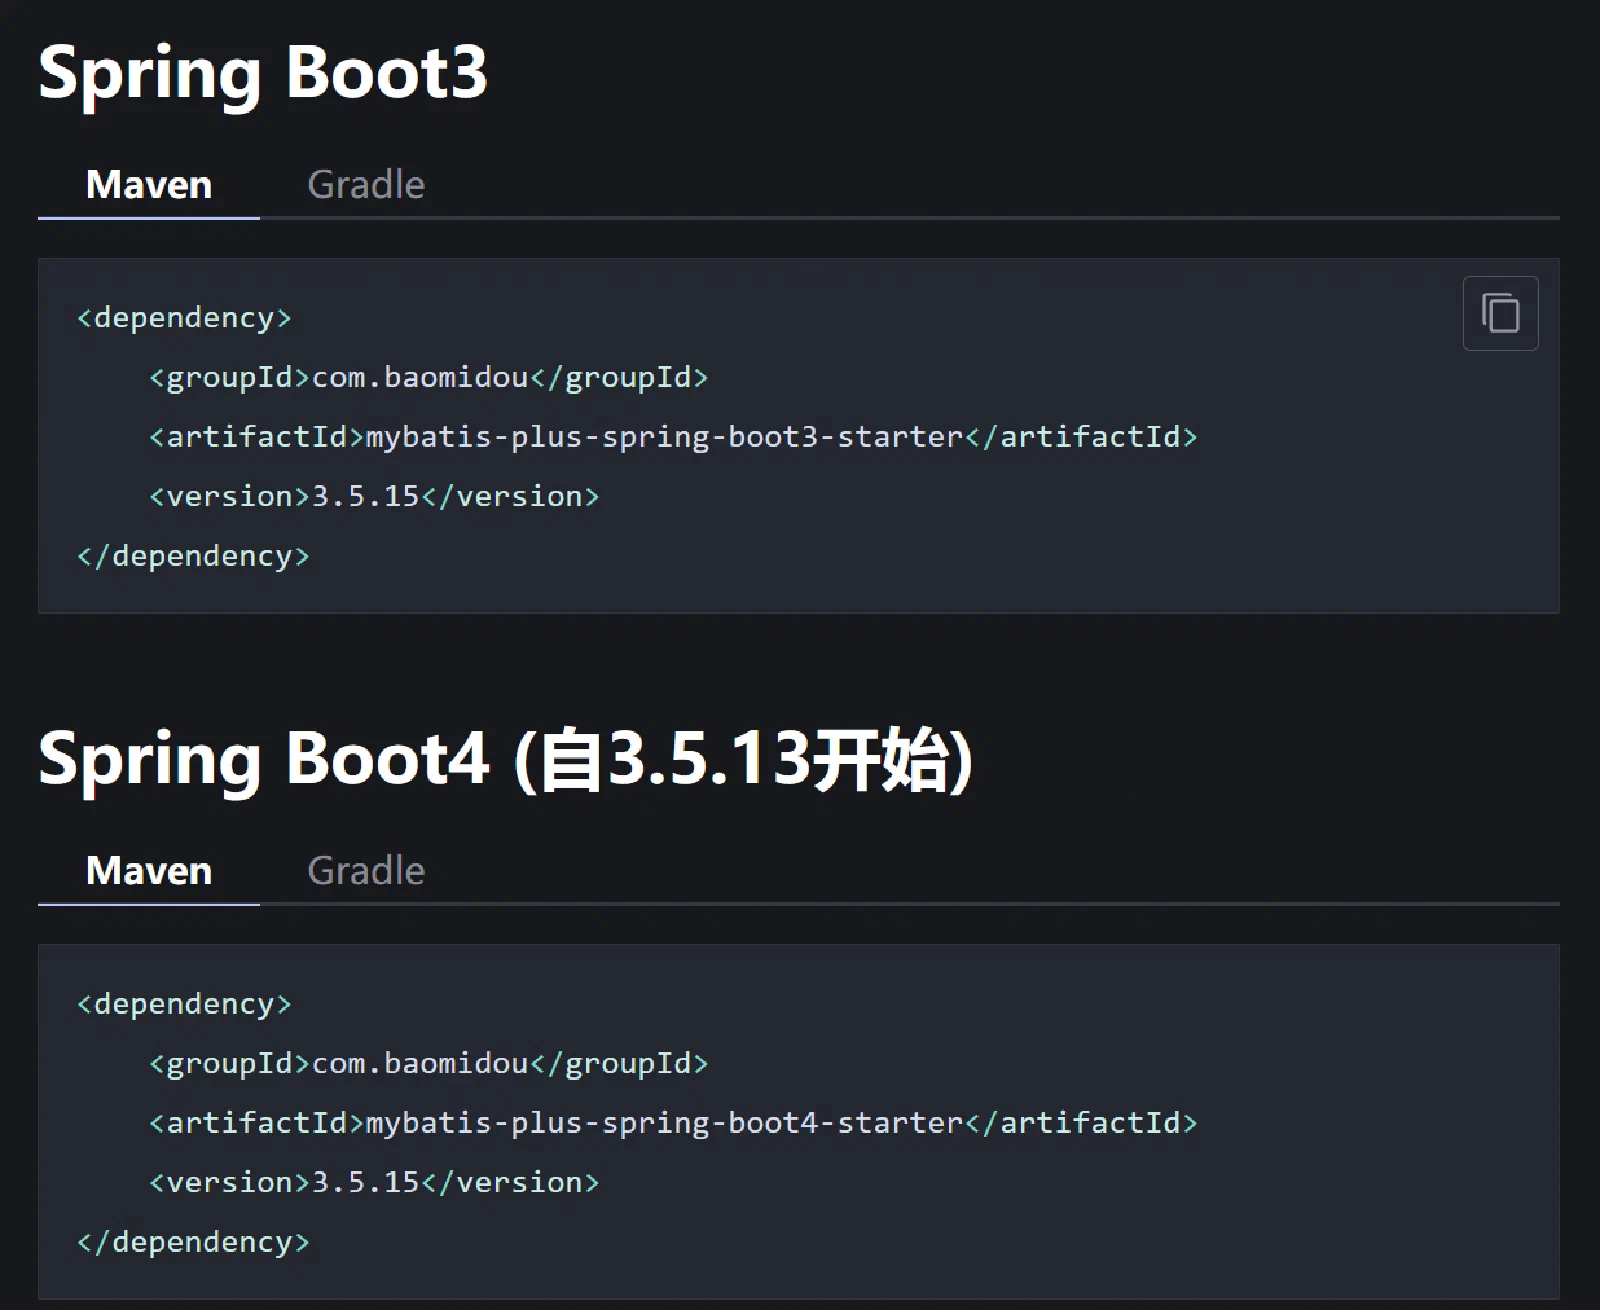
Task: Click com.baomidou value in the Boot4 block
Action: tap(420, 1064)
